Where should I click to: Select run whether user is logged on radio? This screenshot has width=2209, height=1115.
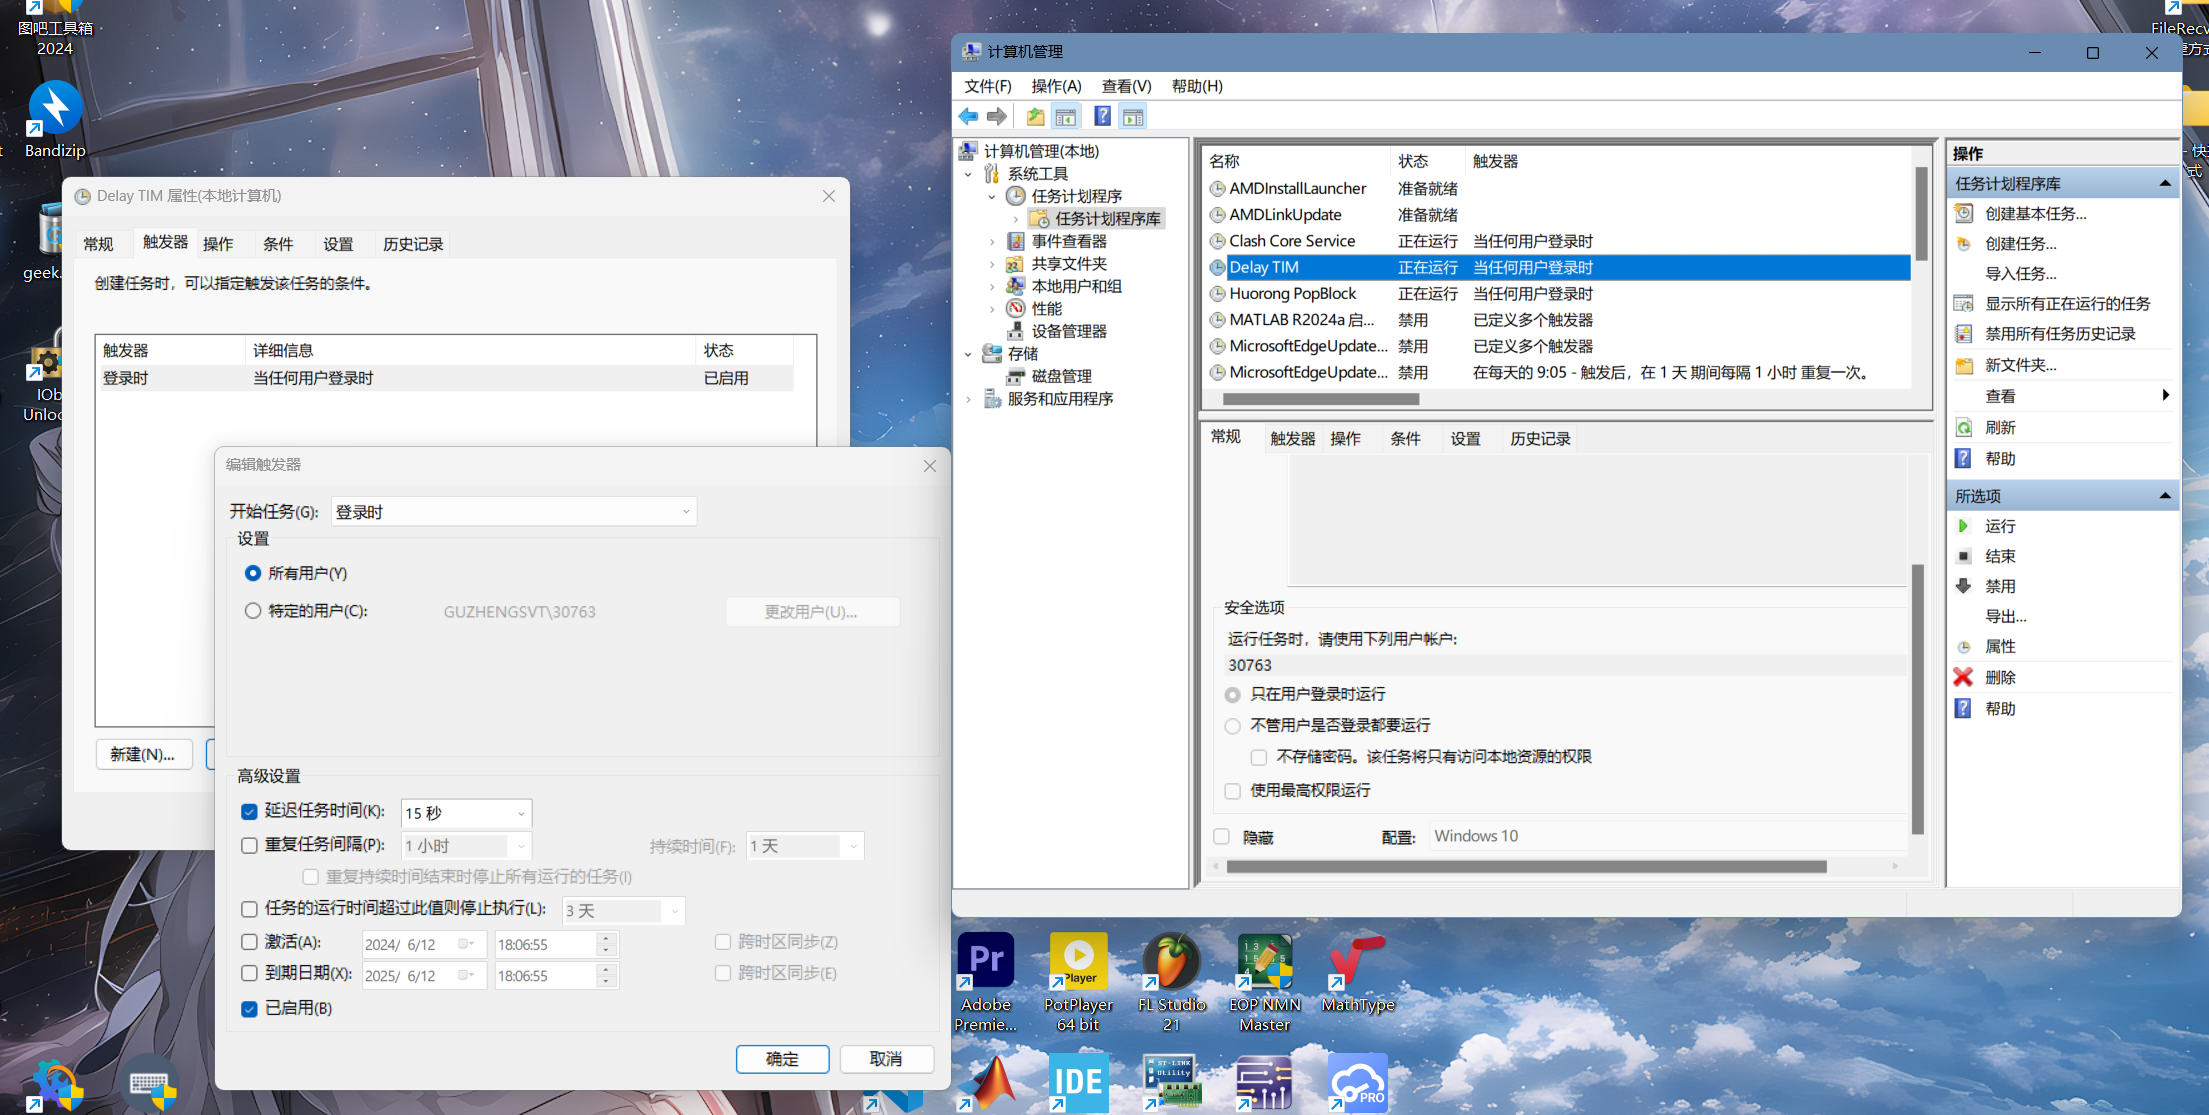click(1232, 726)
